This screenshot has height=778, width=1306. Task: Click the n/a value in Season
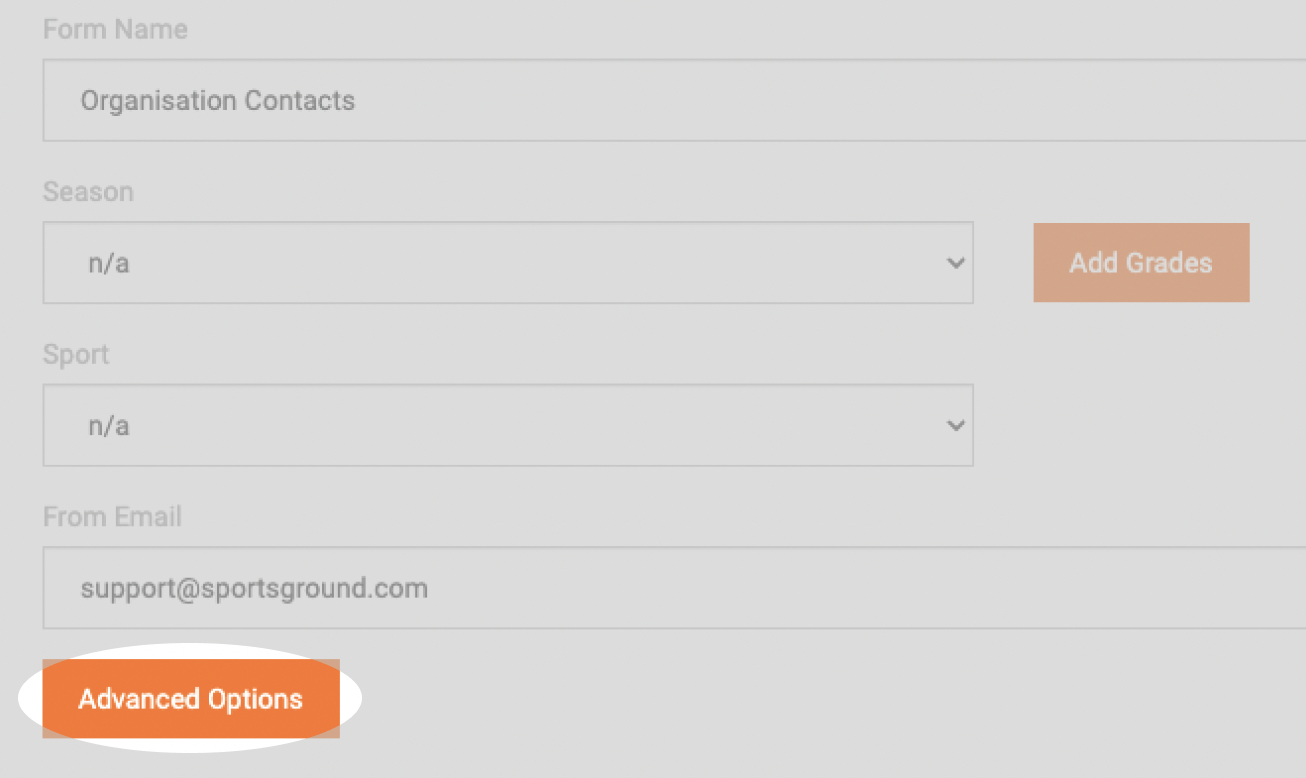point(109,264)
